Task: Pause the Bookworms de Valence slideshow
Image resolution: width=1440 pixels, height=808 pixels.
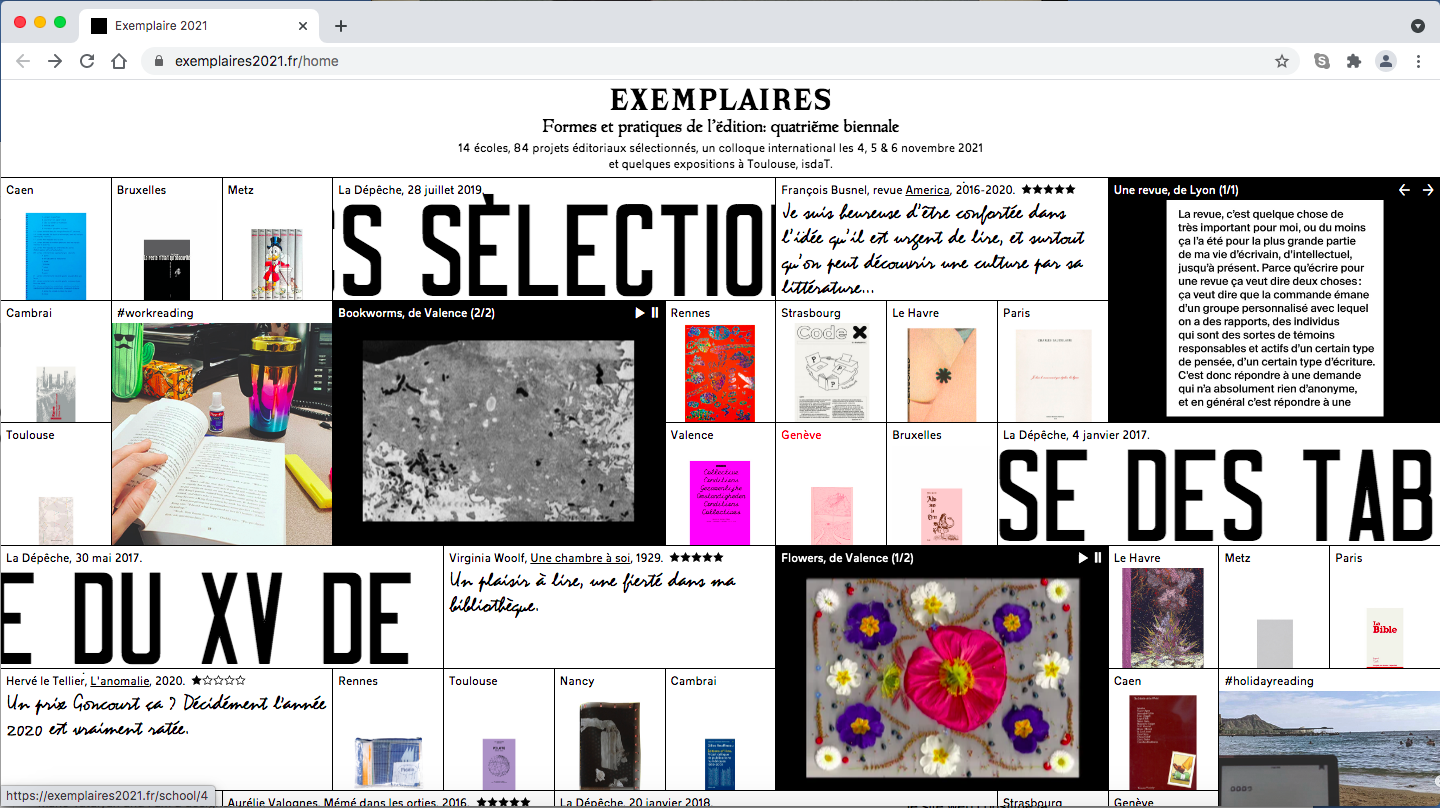Action: (655, 313)
